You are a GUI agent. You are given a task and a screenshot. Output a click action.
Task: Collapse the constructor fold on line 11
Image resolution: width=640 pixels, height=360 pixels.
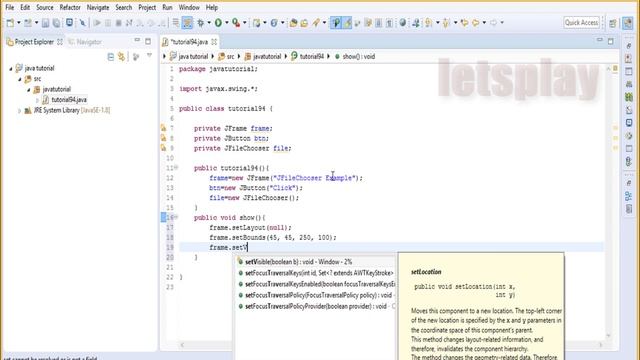coord(176,167)
